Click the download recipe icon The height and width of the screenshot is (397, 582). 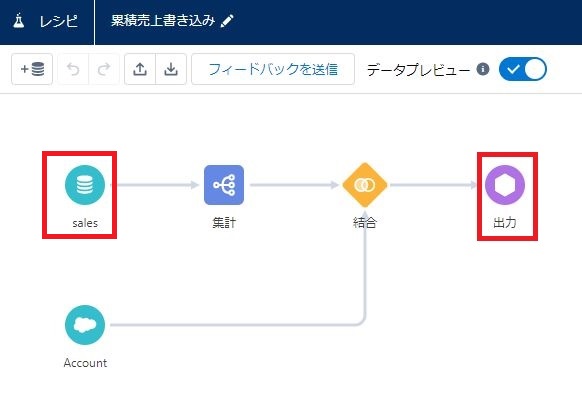point(171,69)
